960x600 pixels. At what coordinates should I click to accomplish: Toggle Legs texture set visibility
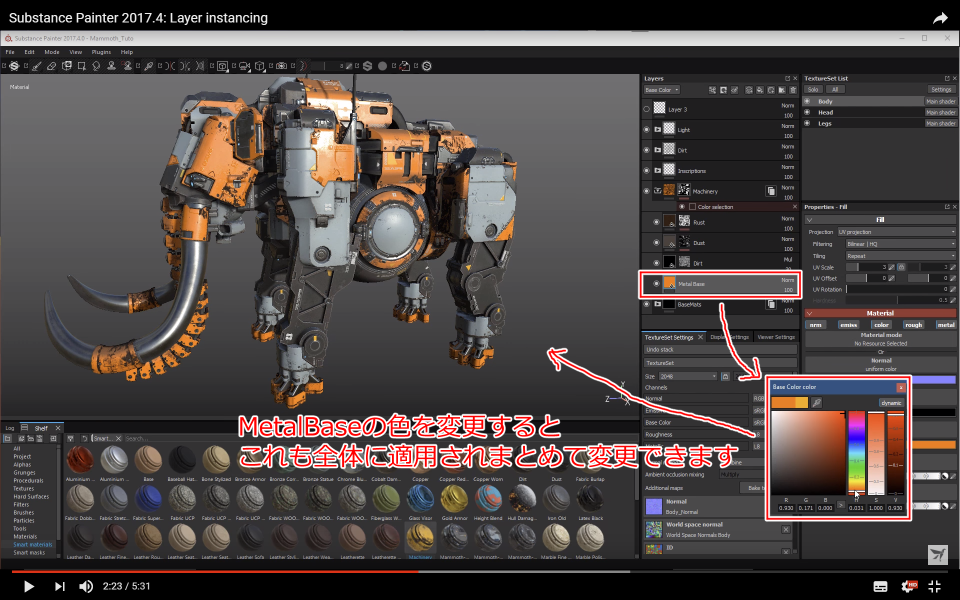click(x=807, y=123)
